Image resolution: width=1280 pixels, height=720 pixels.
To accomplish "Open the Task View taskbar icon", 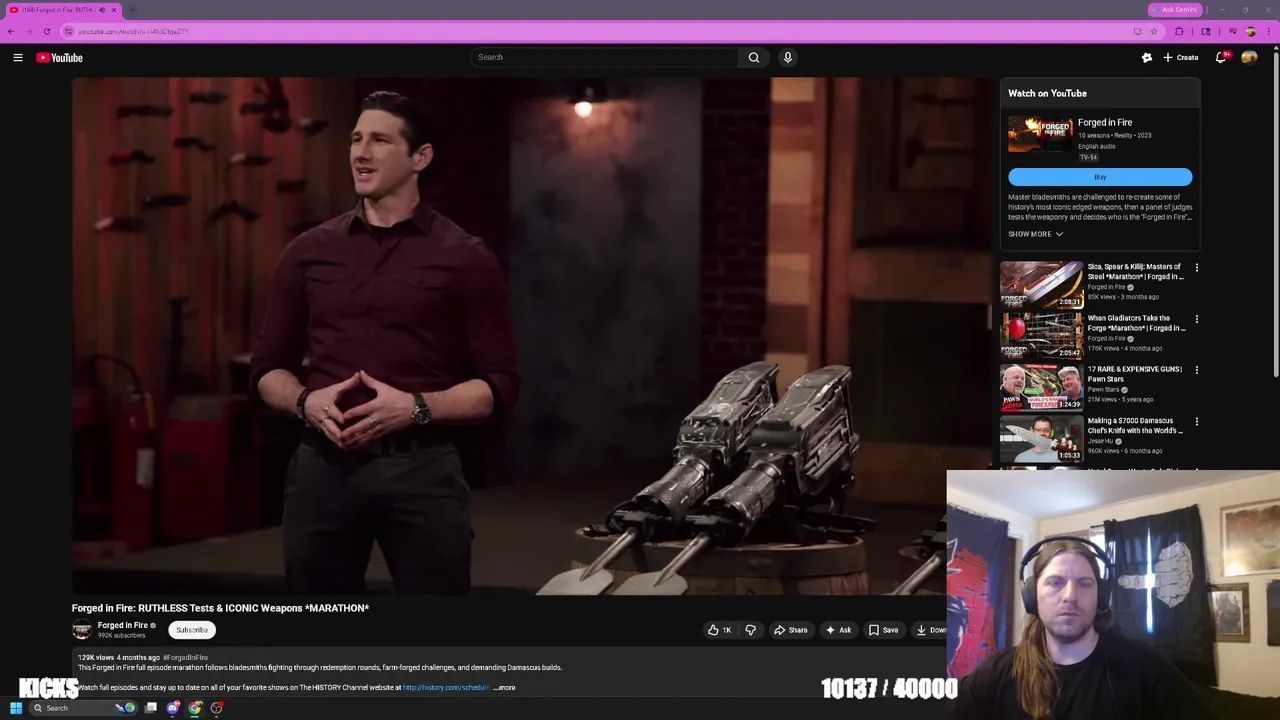I will (151, 708).
